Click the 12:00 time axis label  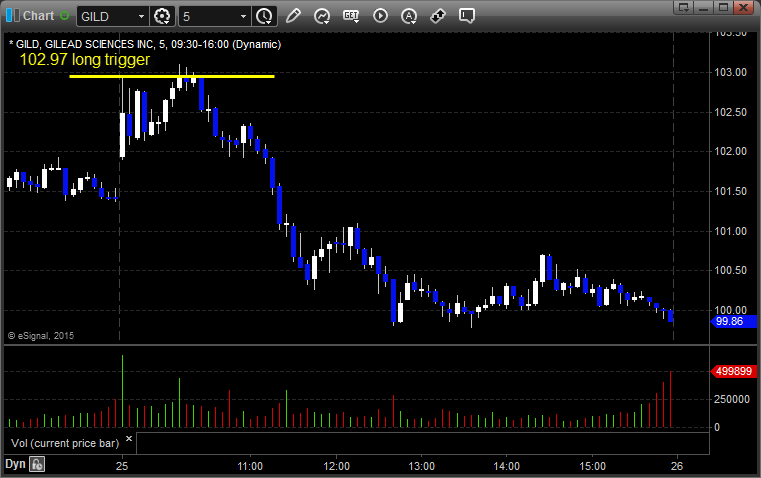pos(336,466)
